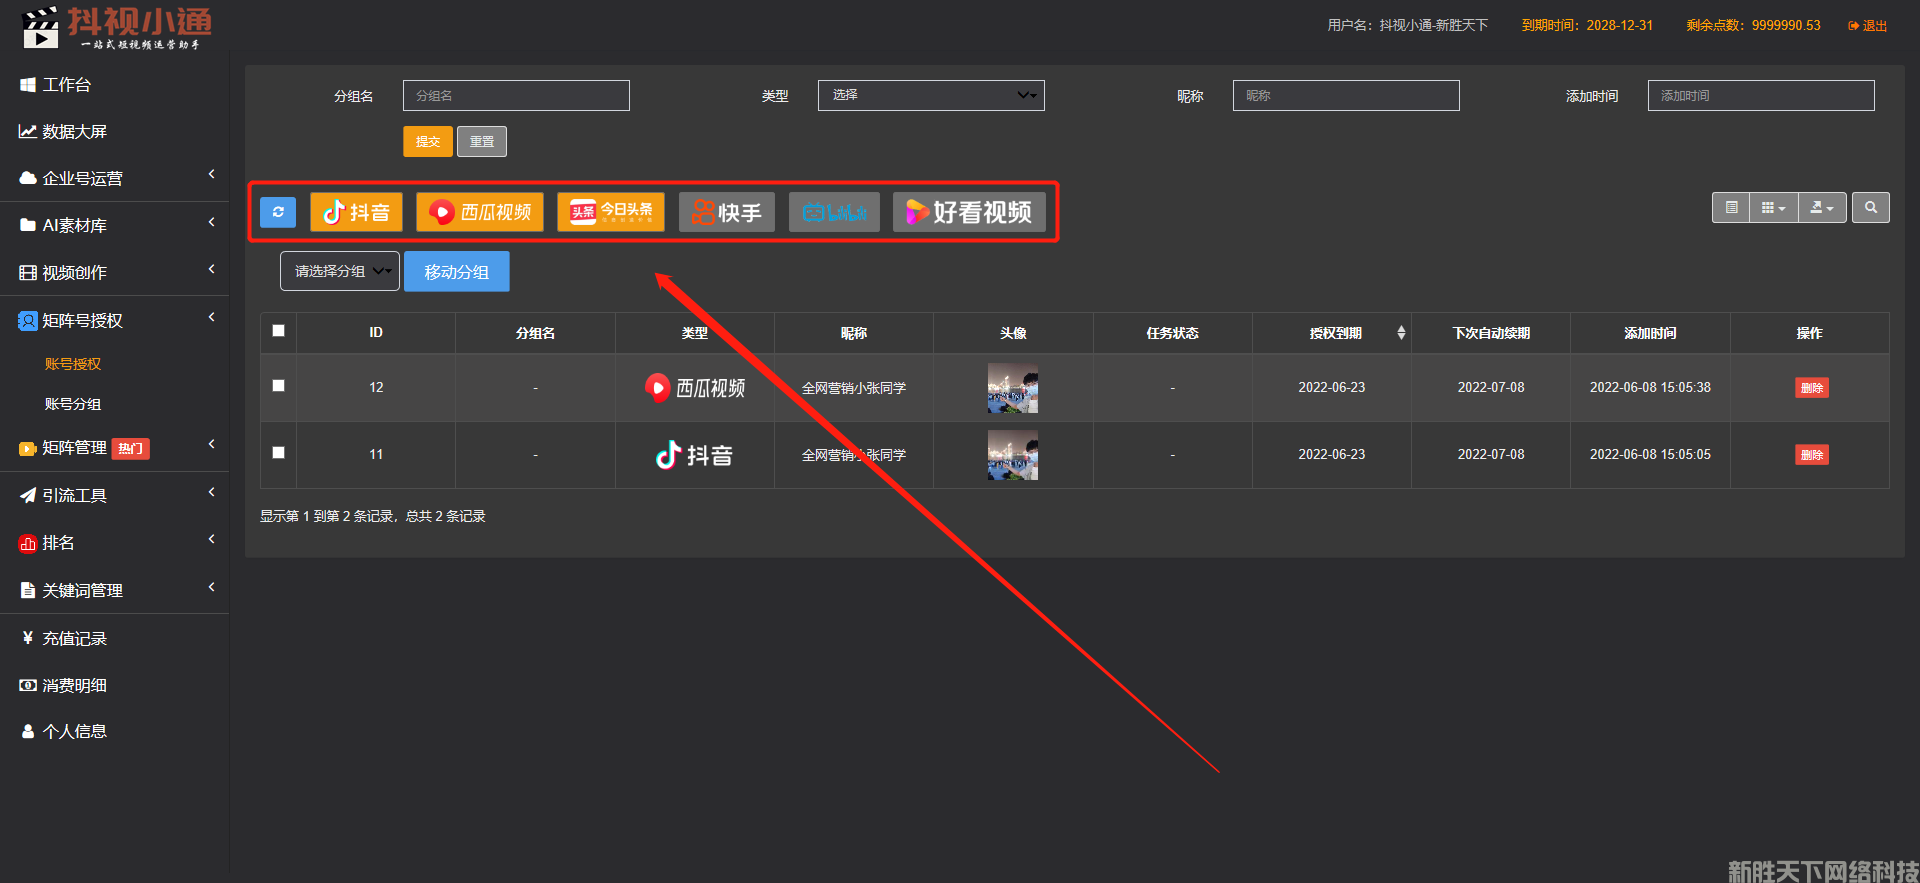This screenshot has height=883, width=1920.
Task: Toggle the select-all header checkbox
Action: pyautogui.click(x=279, y=331)
